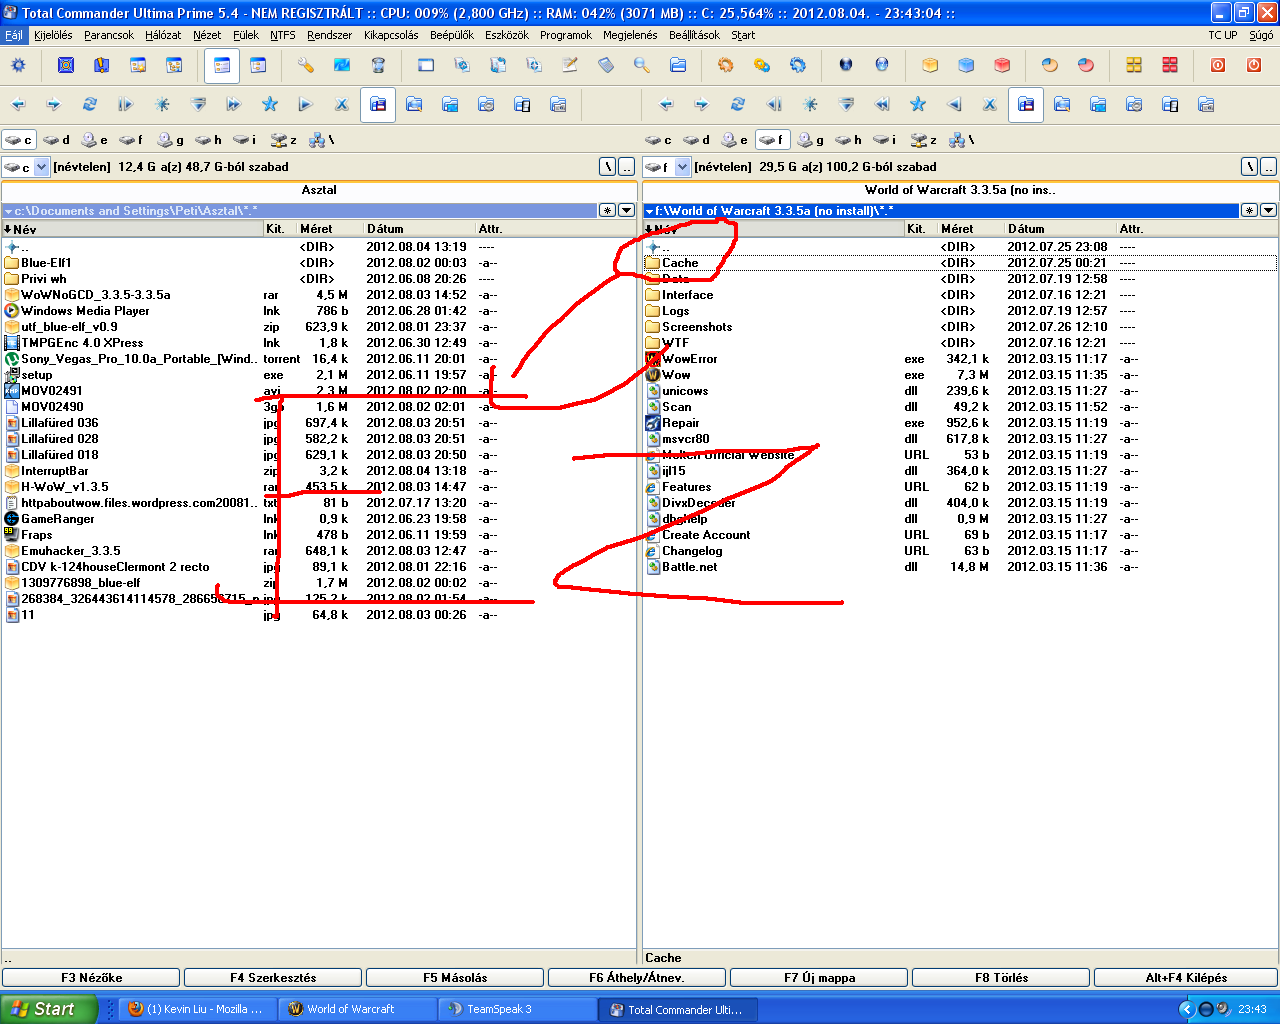Click the wrench tool icon in the toolbar
1280x1024 pixels.
(306, 65)
